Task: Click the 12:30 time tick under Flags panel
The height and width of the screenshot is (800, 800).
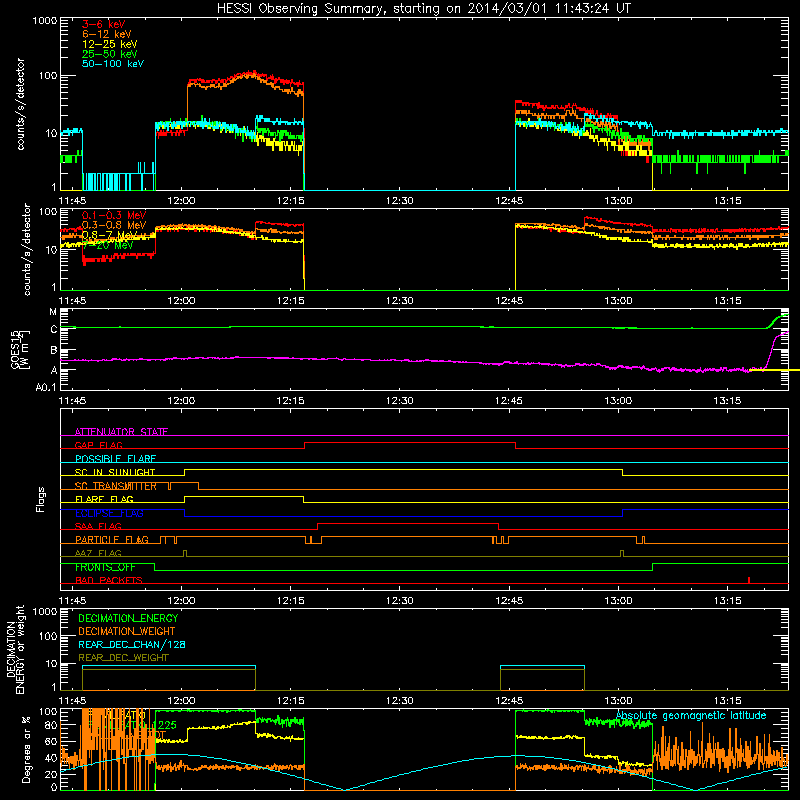Action: click(x=399, y=600)
